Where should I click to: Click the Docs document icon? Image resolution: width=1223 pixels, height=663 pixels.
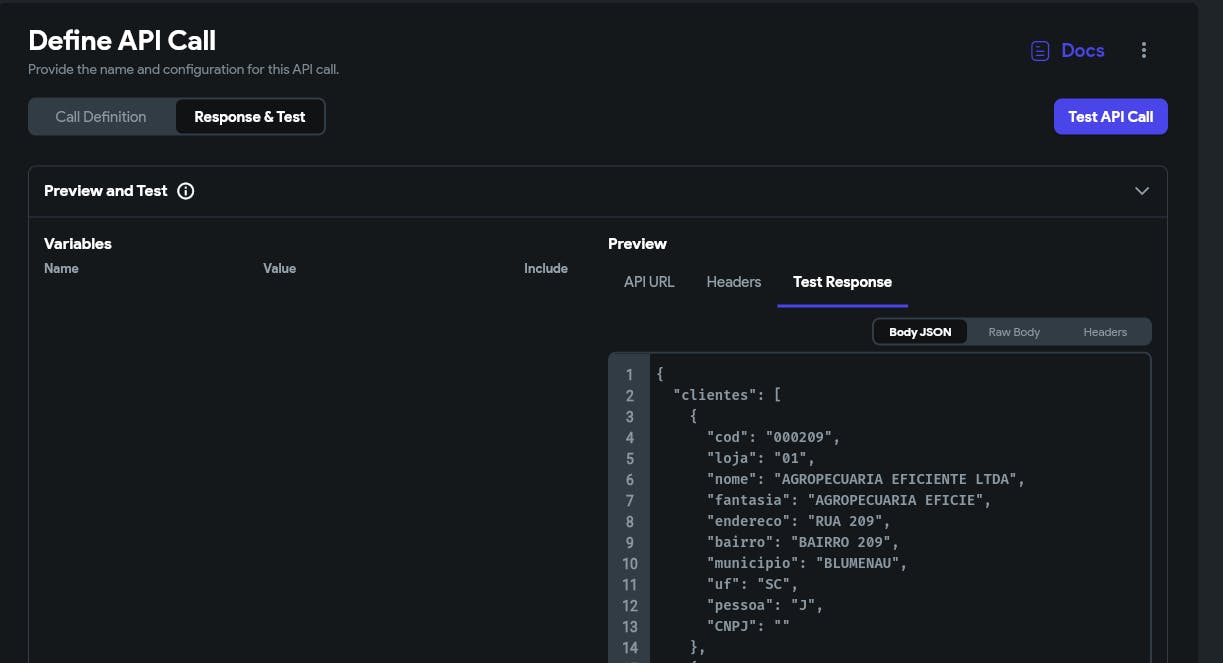[x=1040, y=51]
